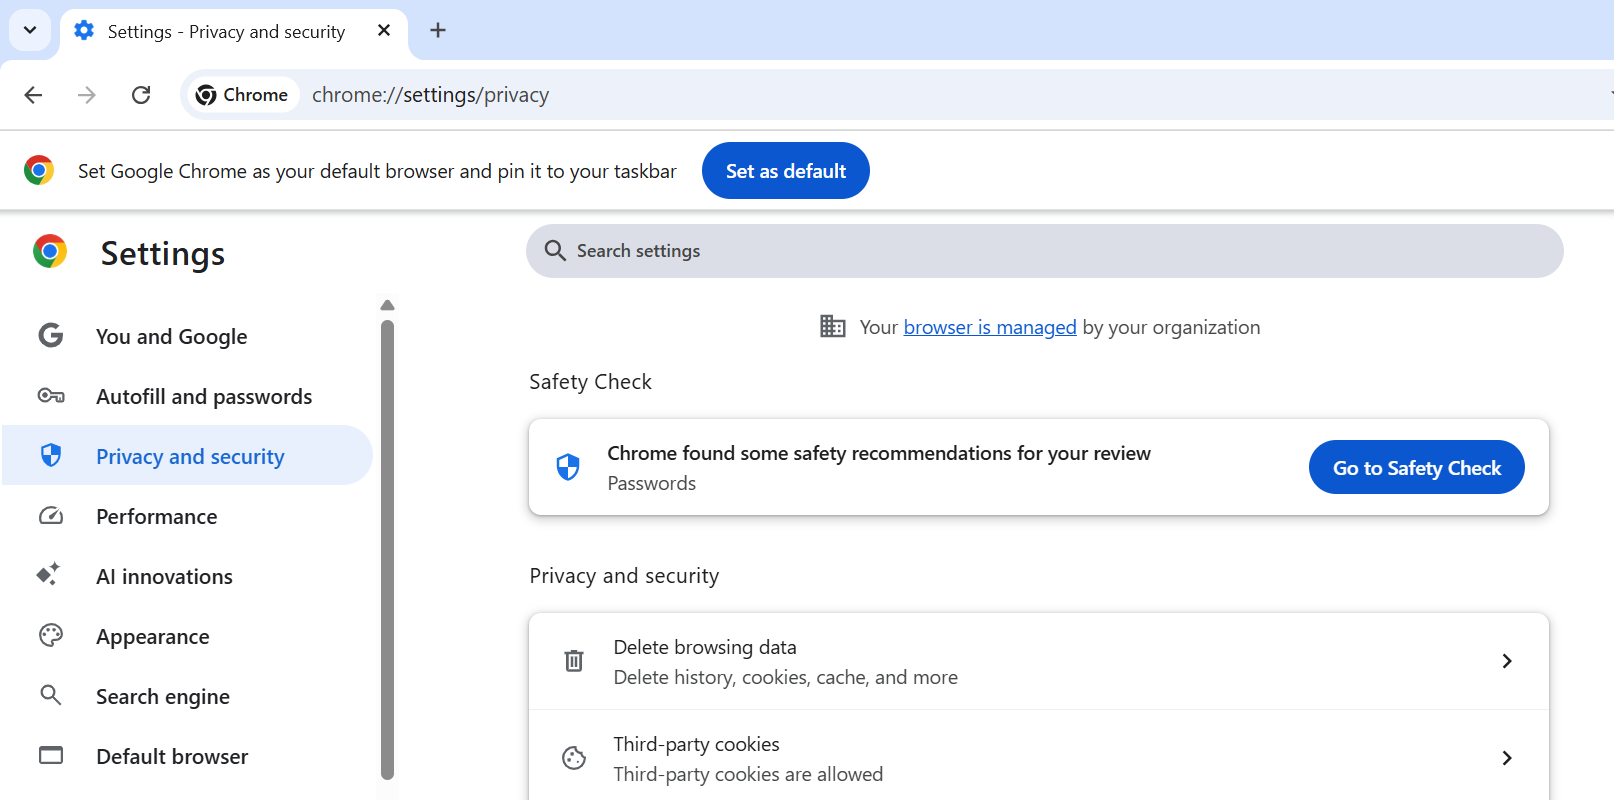The height and width of the screenshot is (800, 1614).
Task: Focus the Search settings field
Action: point(1045,251)
